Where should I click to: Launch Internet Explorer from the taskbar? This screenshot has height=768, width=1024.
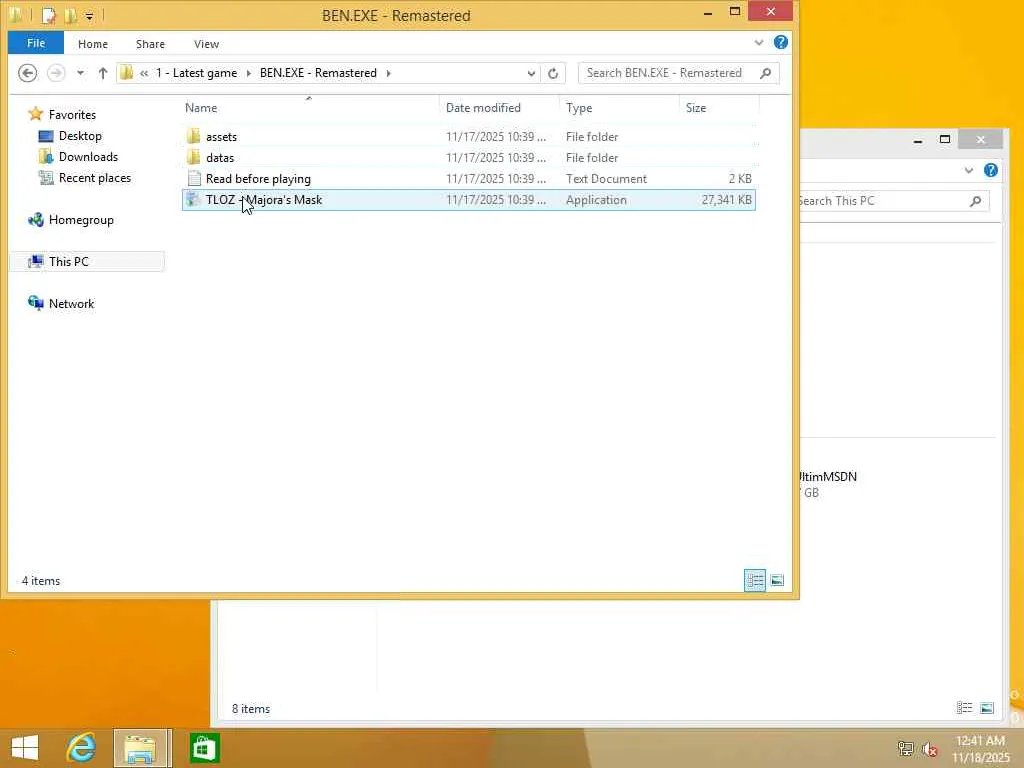[x=82, y=748]
